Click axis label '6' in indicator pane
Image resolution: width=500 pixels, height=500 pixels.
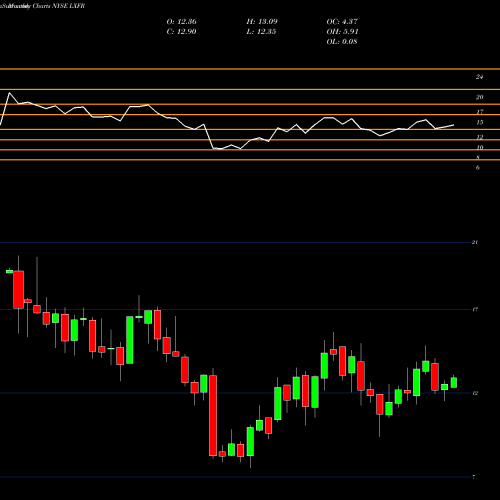[x=478, y=168]
